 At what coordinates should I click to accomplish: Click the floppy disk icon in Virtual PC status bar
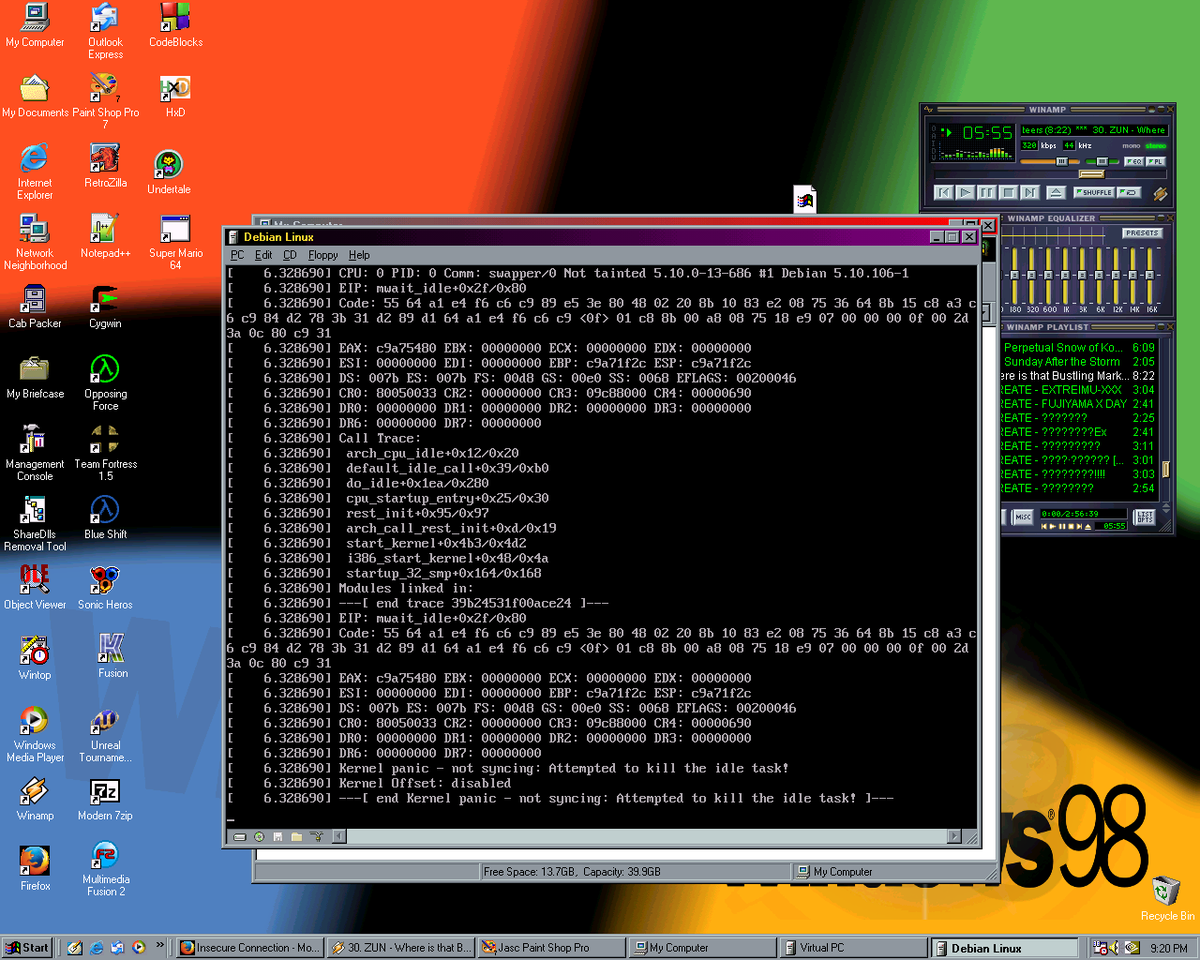[x=277, y=837]
